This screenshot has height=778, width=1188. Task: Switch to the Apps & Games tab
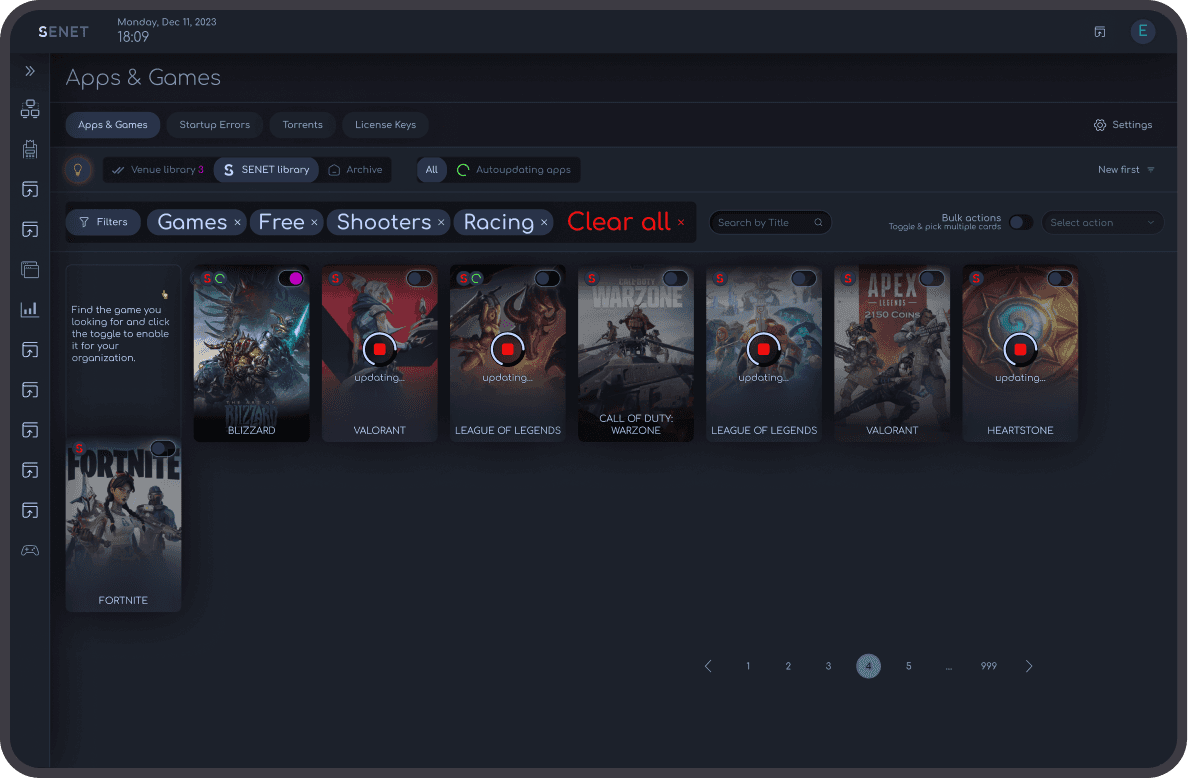click(x=113, y=125)
